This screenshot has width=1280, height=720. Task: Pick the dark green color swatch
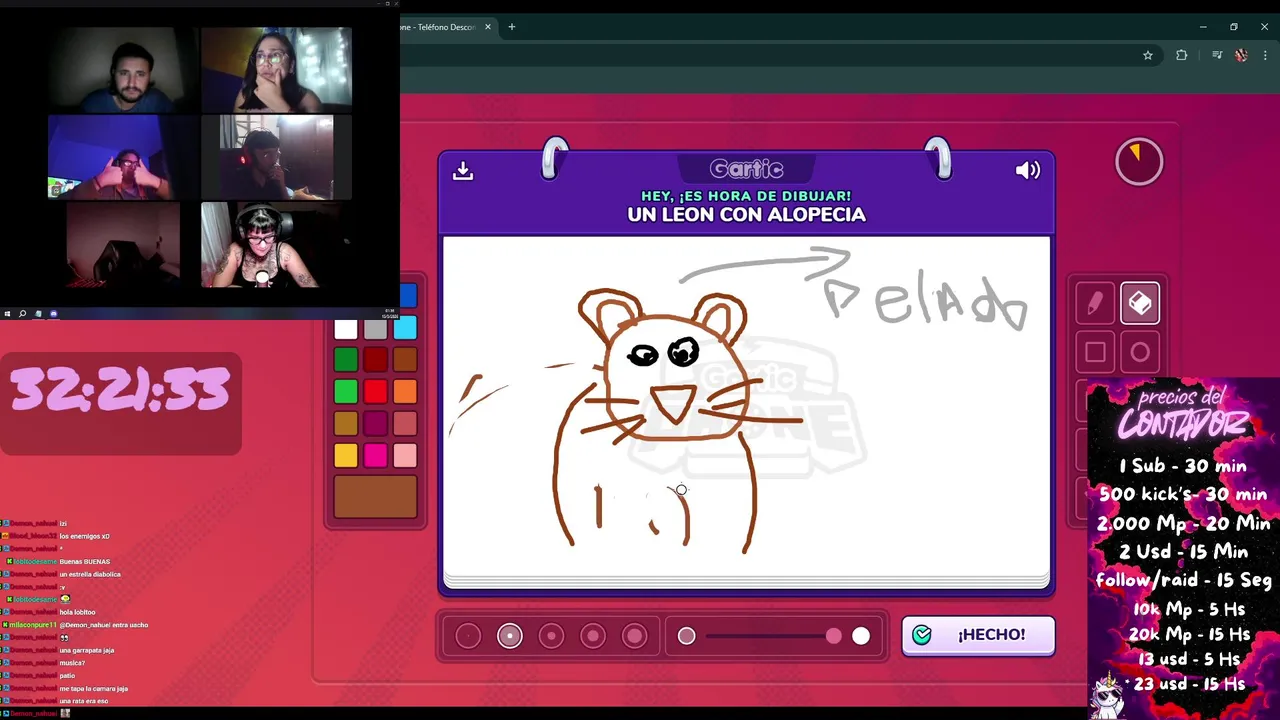[x=346, y=360]
